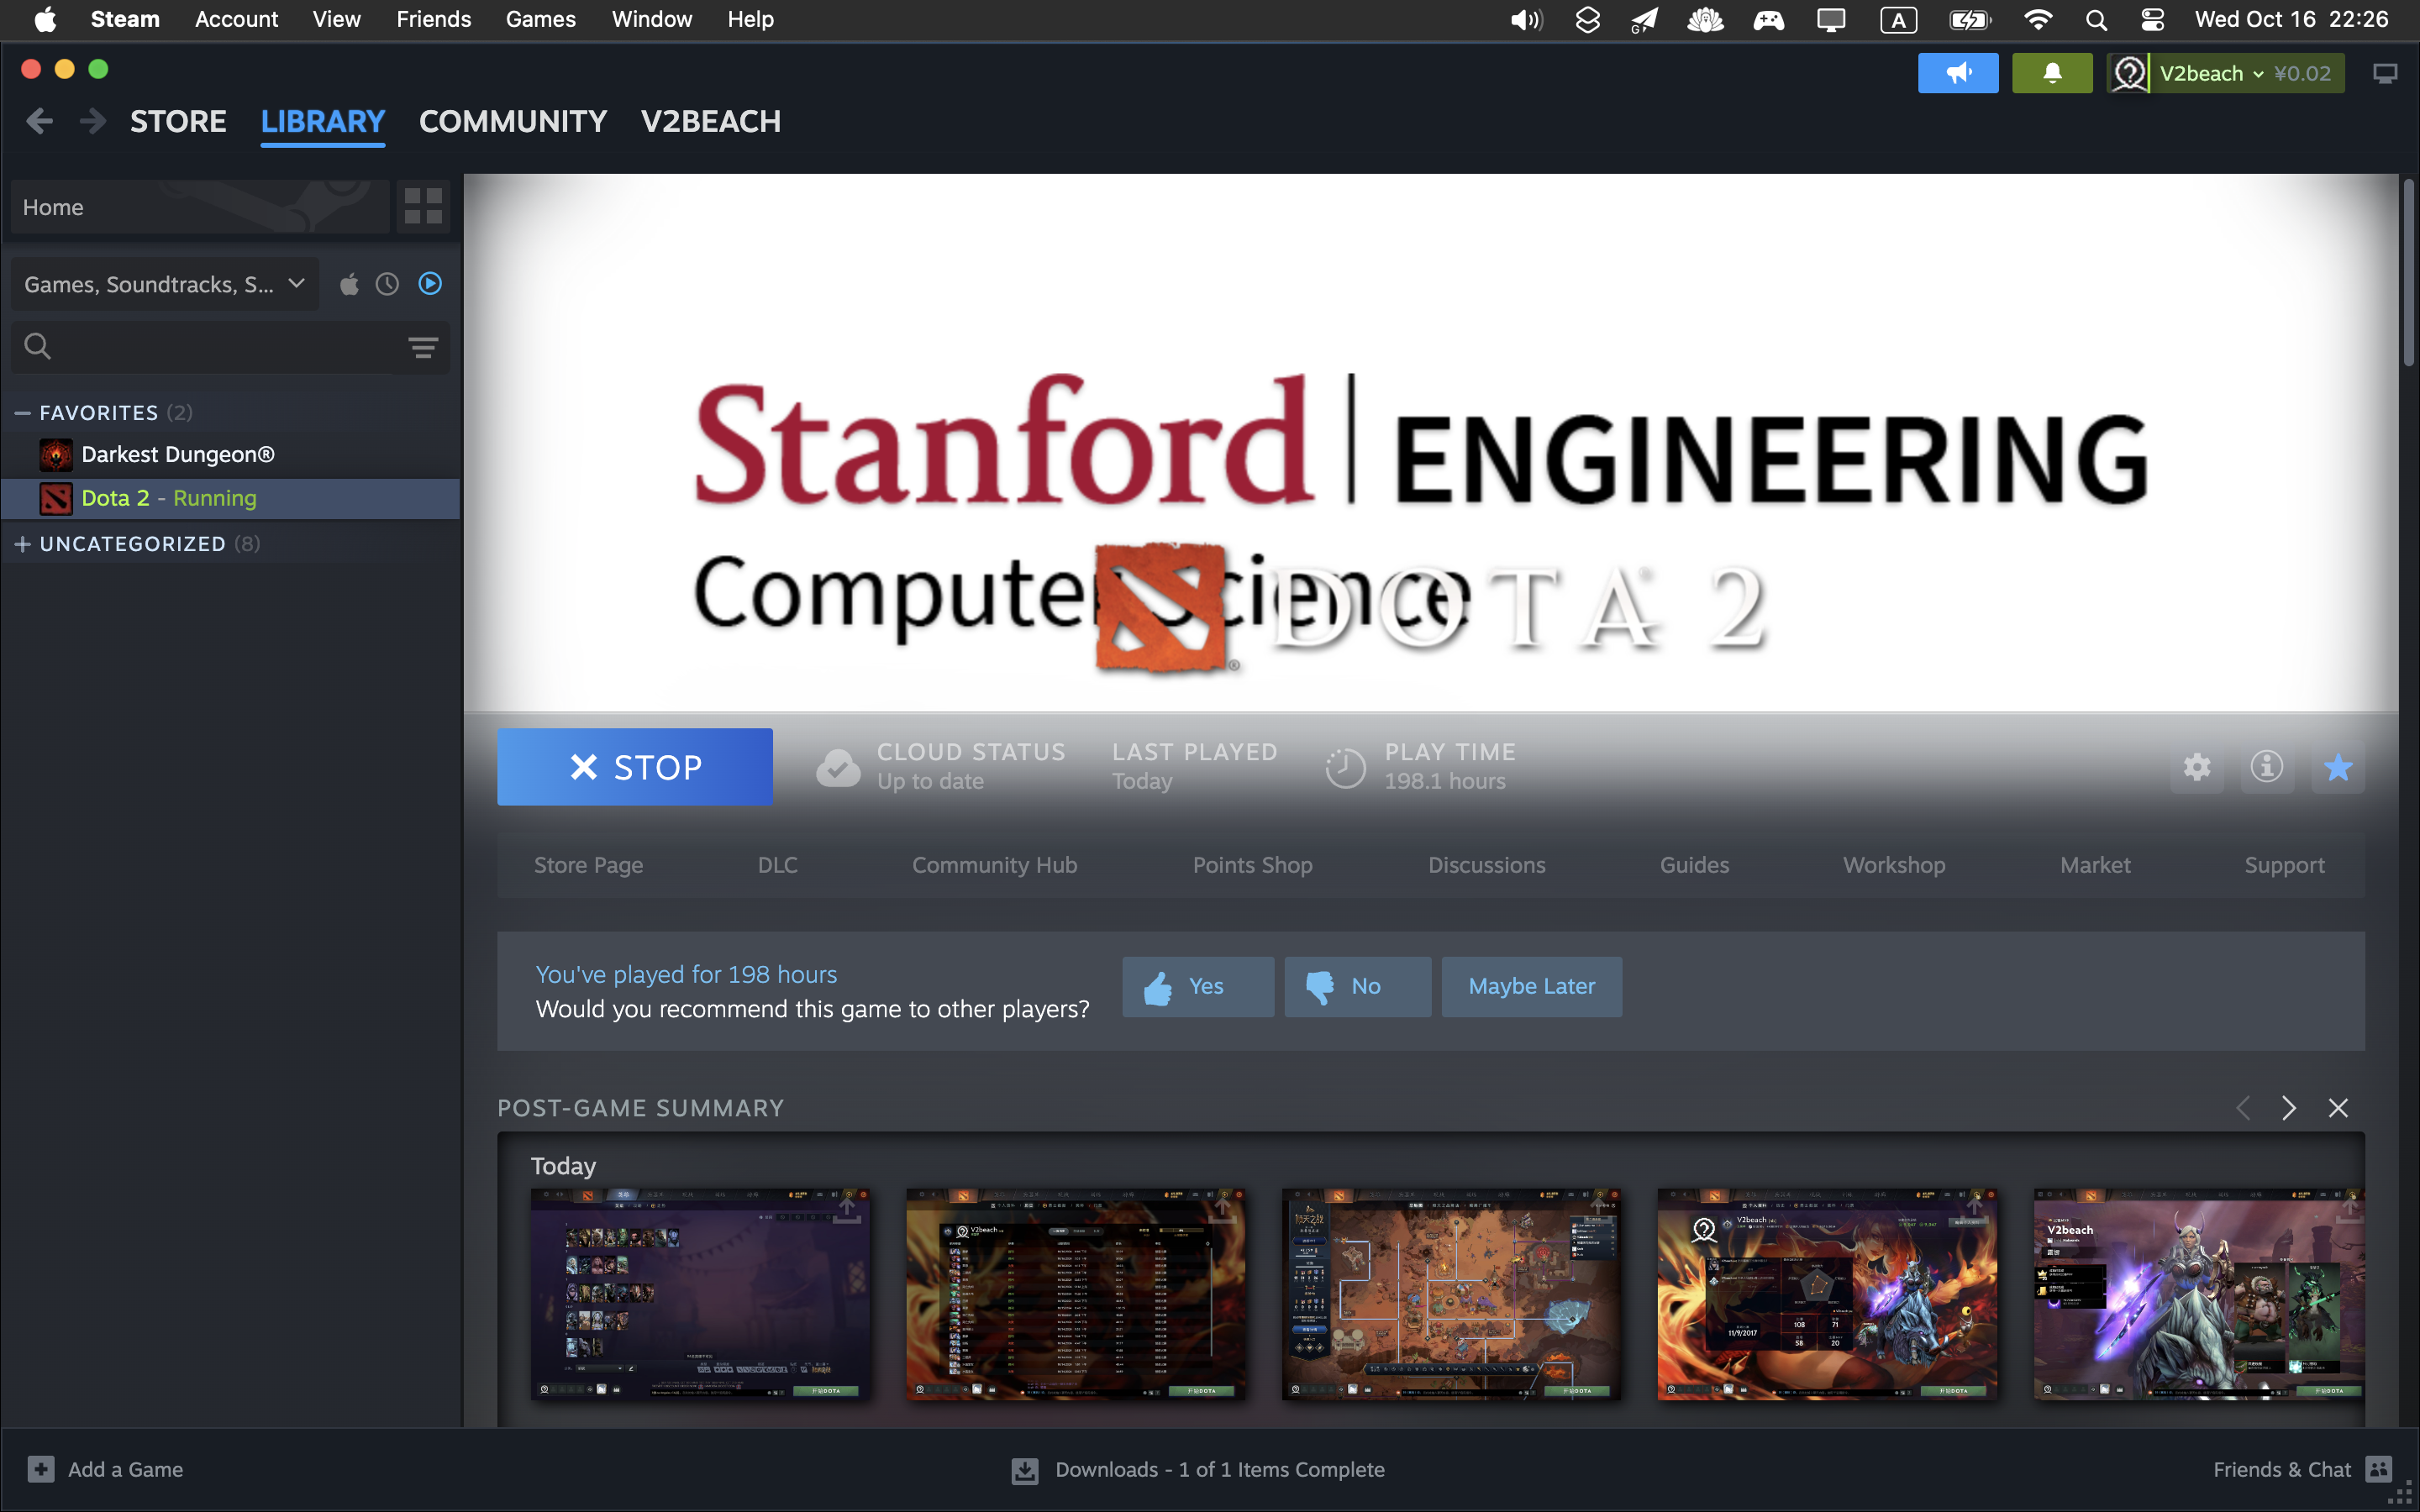Remove Dota 2 from favorites star
This screenshot has width=2420, height=1512.
(x=2338, y=767)
